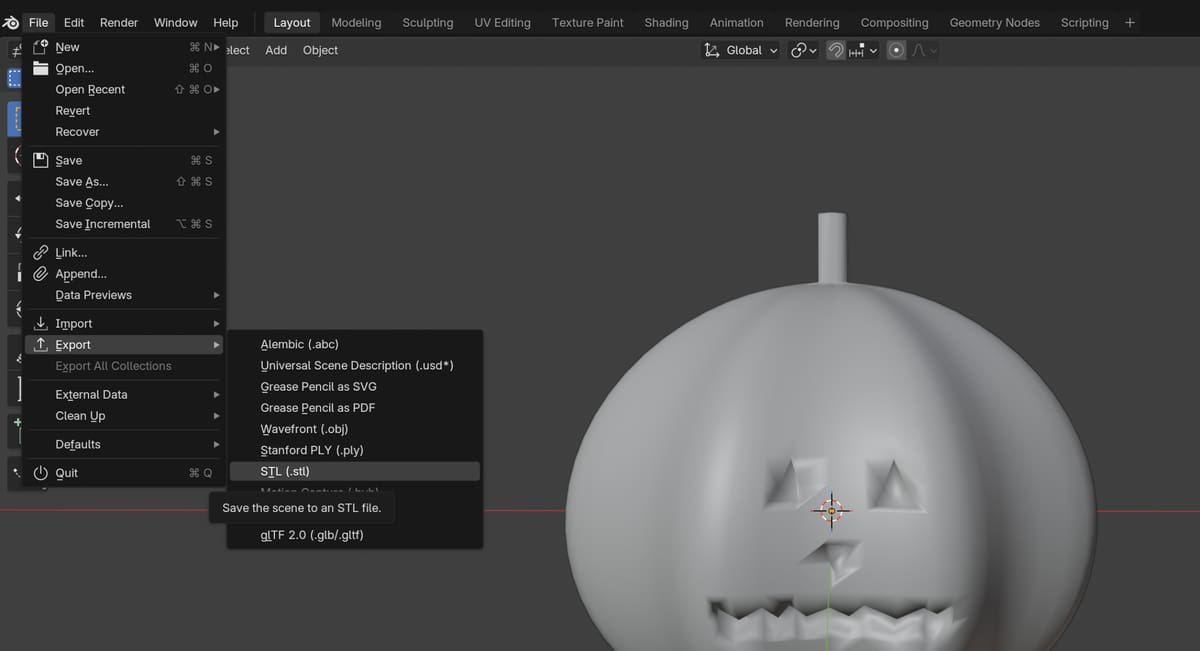Choose Save Copy from File menu
Viewport: 1200px width, 651px height.
[124, 203]
